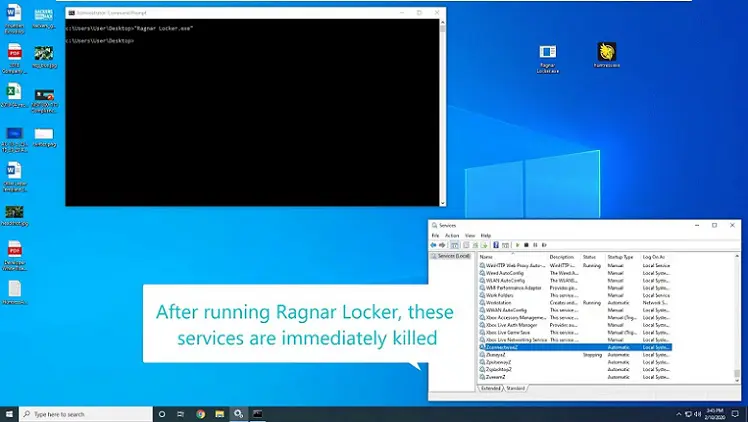Open the notification center icon
The image size is (748, 422).
pyautogui.click(x=735, y=414)
